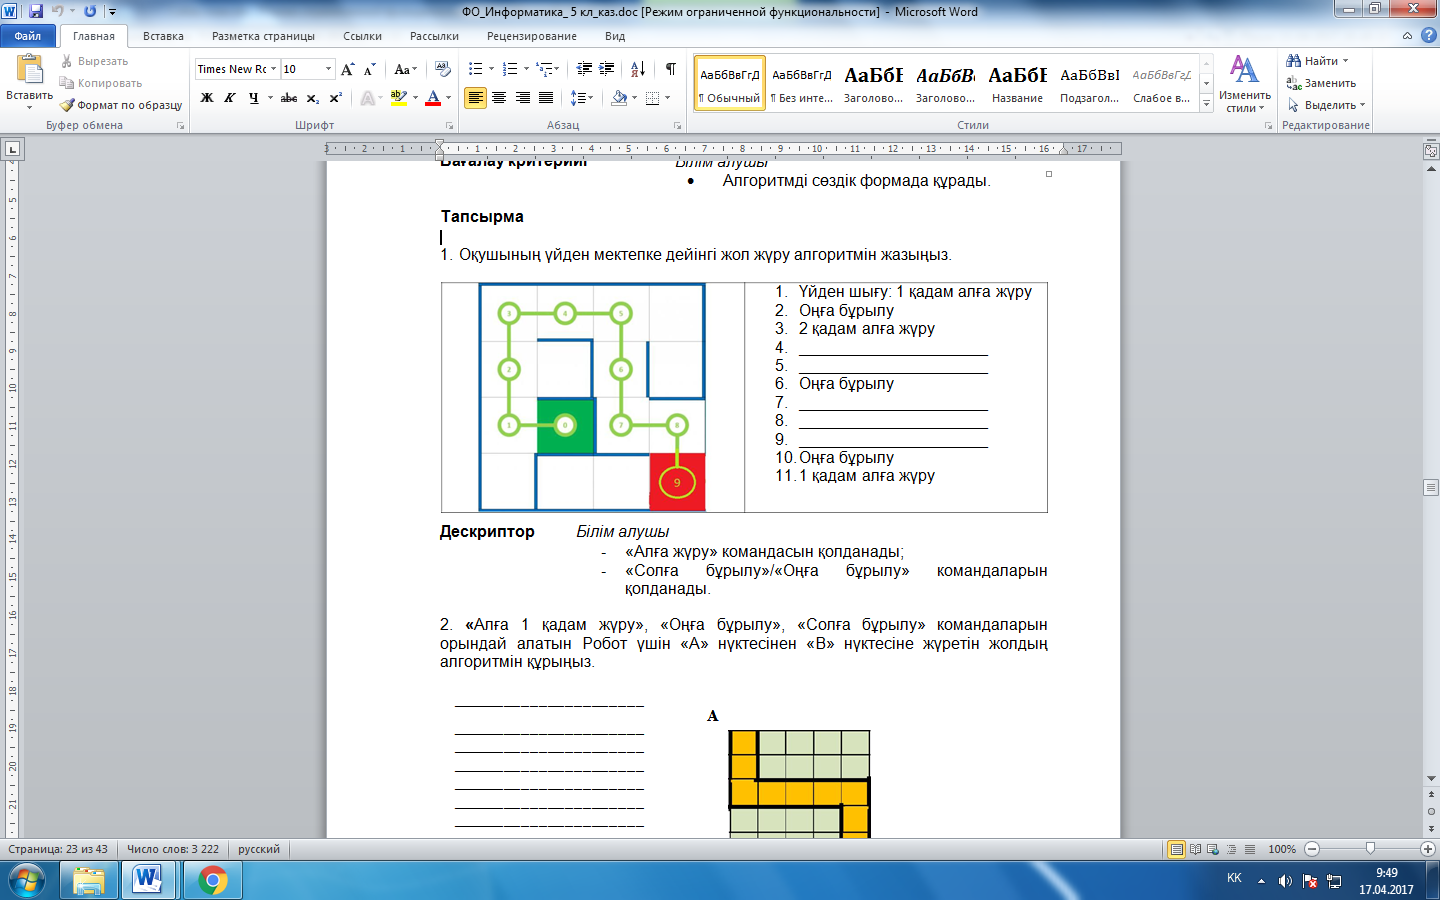
Task: Justify the paragraph text
Action: click(x=546, y=98)
